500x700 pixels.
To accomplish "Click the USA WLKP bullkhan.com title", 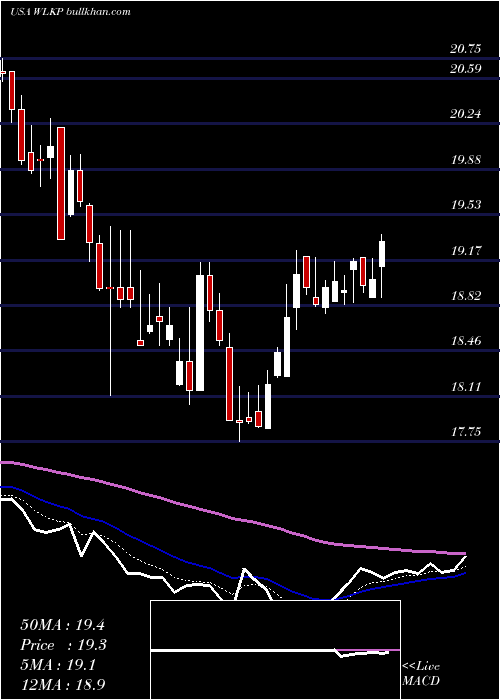I will (71, 12).
